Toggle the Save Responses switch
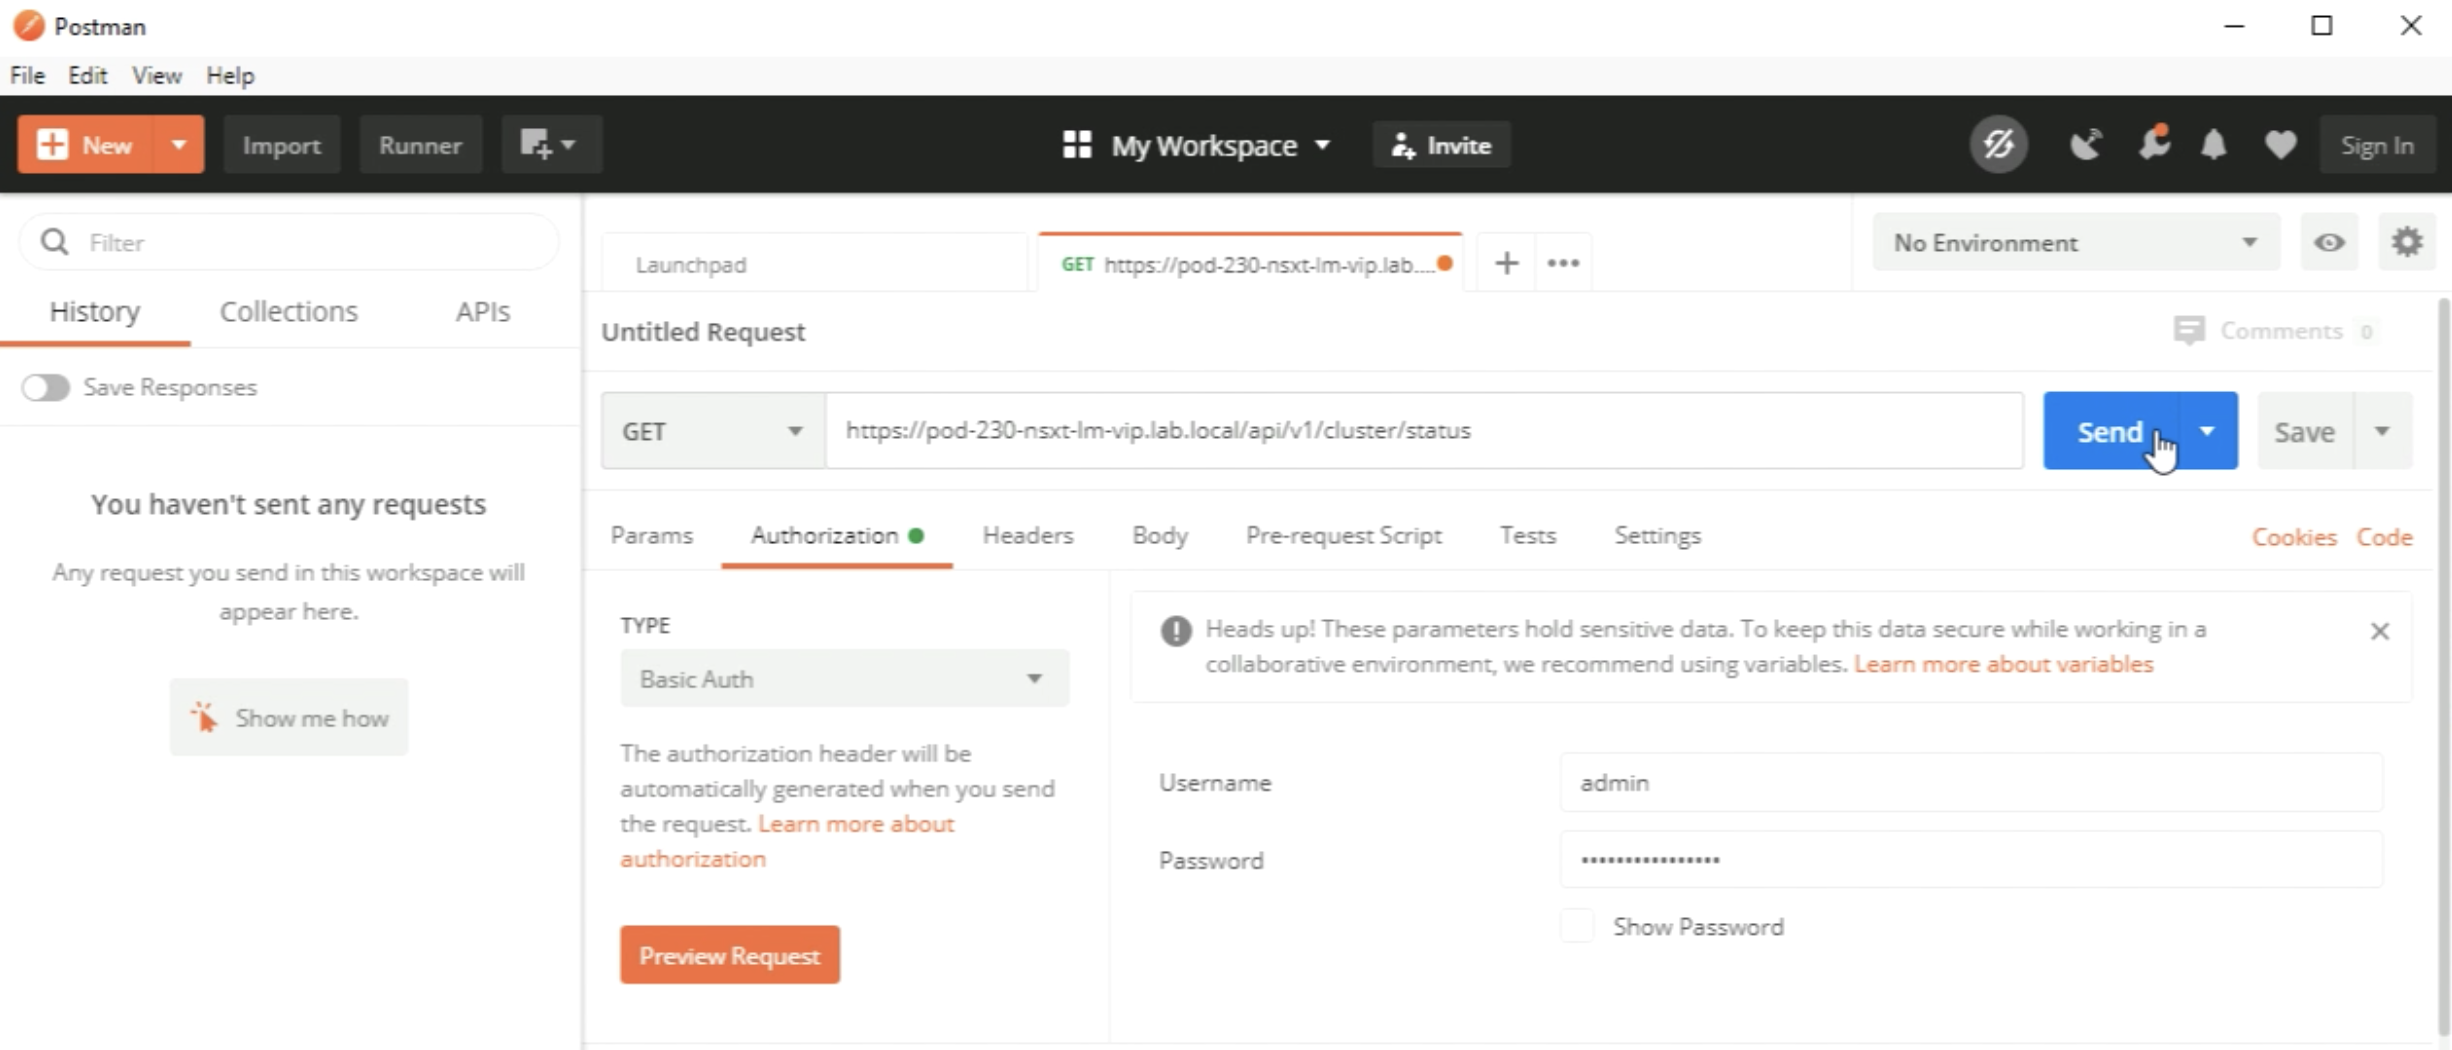This screenshot has height=1050, width=2452. [x=46, y=387]
